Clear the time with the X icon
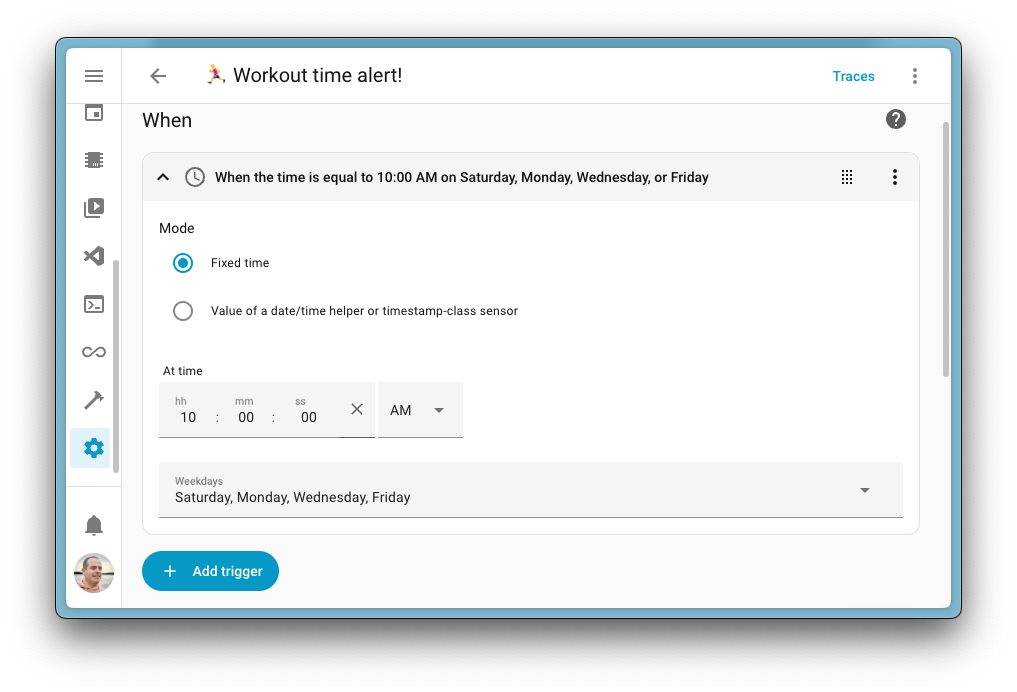Viewport: 1017px width, 692px height. click(x=357, y=409)
